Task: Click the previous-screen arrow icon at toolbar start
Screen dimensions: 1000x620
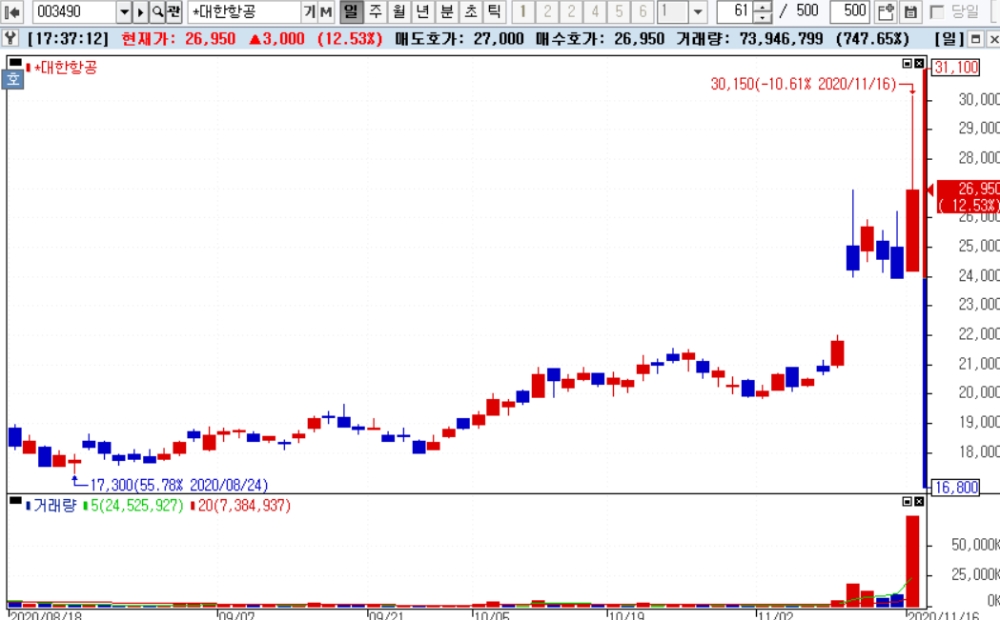Action: click(x=12, y=11)
